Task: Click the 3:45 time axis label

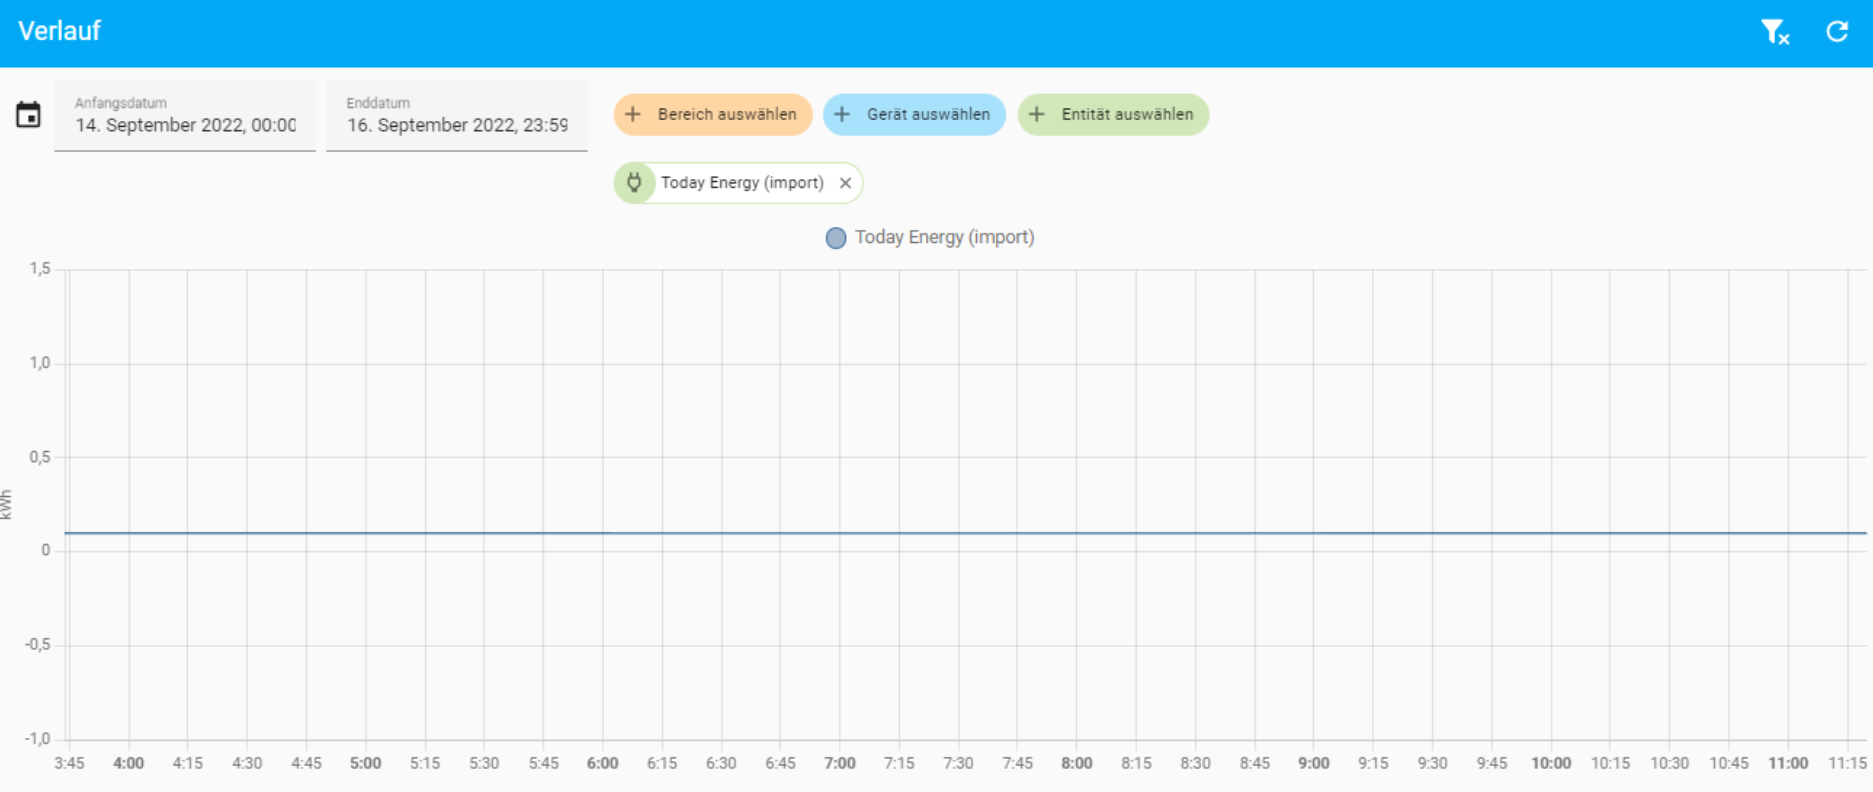Action: point(69,763)
